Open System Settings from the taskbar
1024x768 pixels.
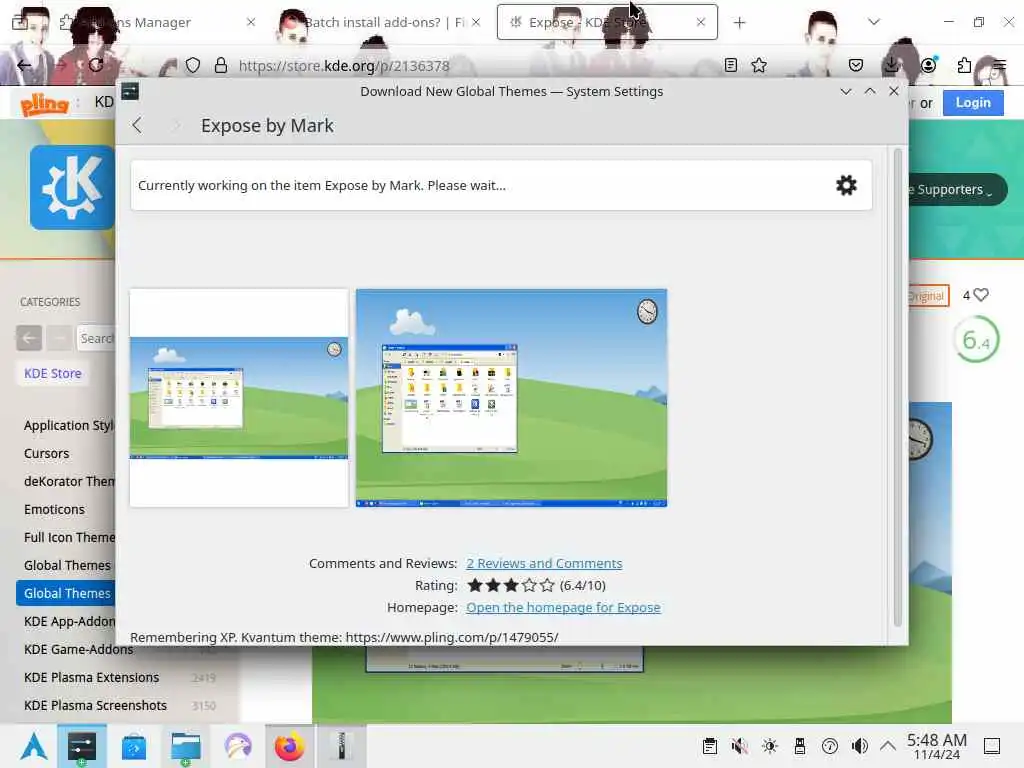(82, 746)
